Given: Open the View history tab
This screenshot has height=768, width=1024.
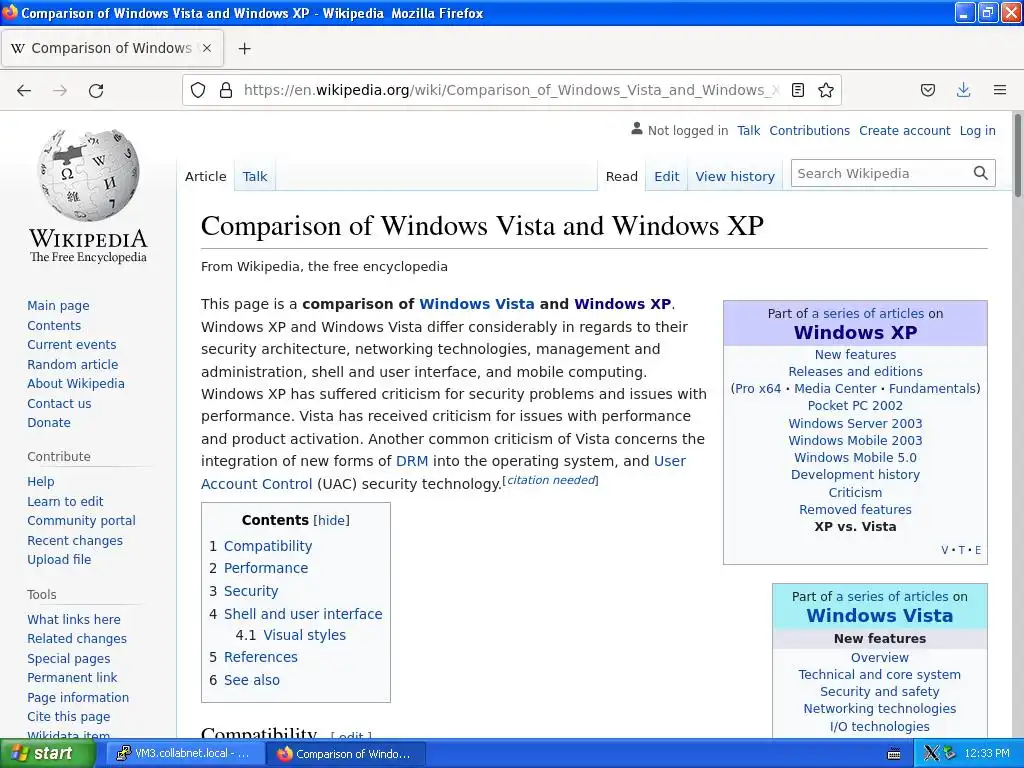Looking at the screenshot, I should pos(735,176).
